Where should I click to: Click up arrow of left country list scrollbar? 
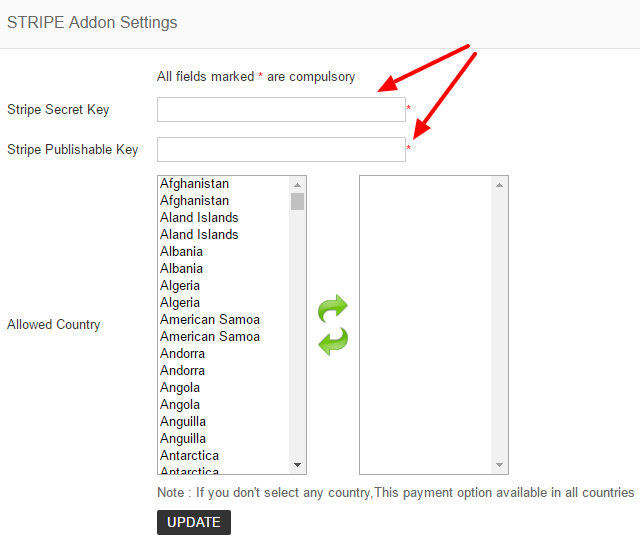(x=298, y=185)
